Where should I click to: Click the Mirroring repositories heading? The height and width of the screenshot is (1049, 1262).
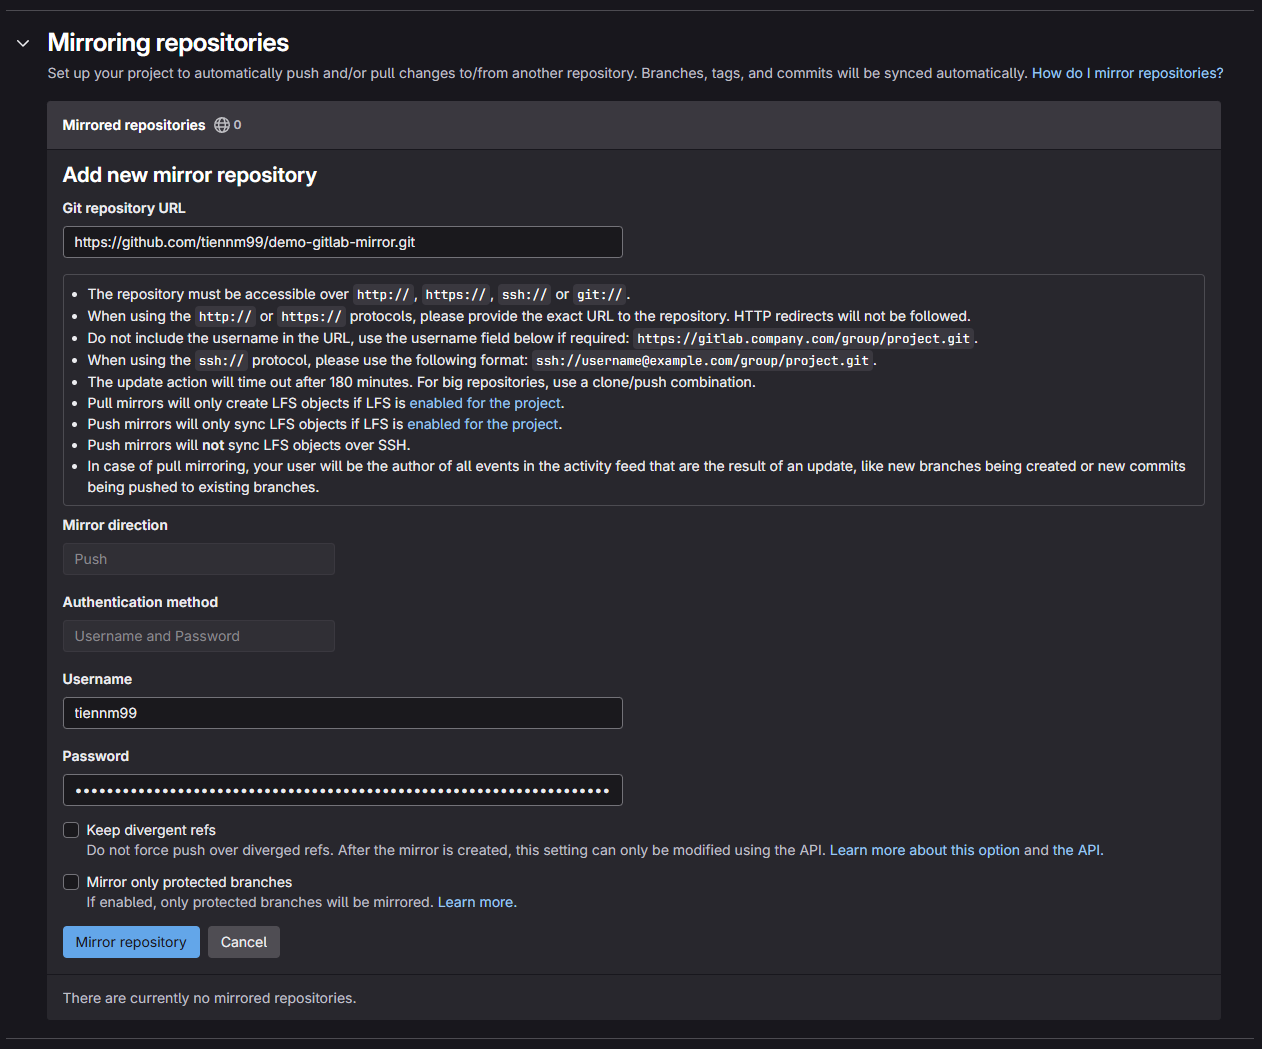click(x=168, y=43)
